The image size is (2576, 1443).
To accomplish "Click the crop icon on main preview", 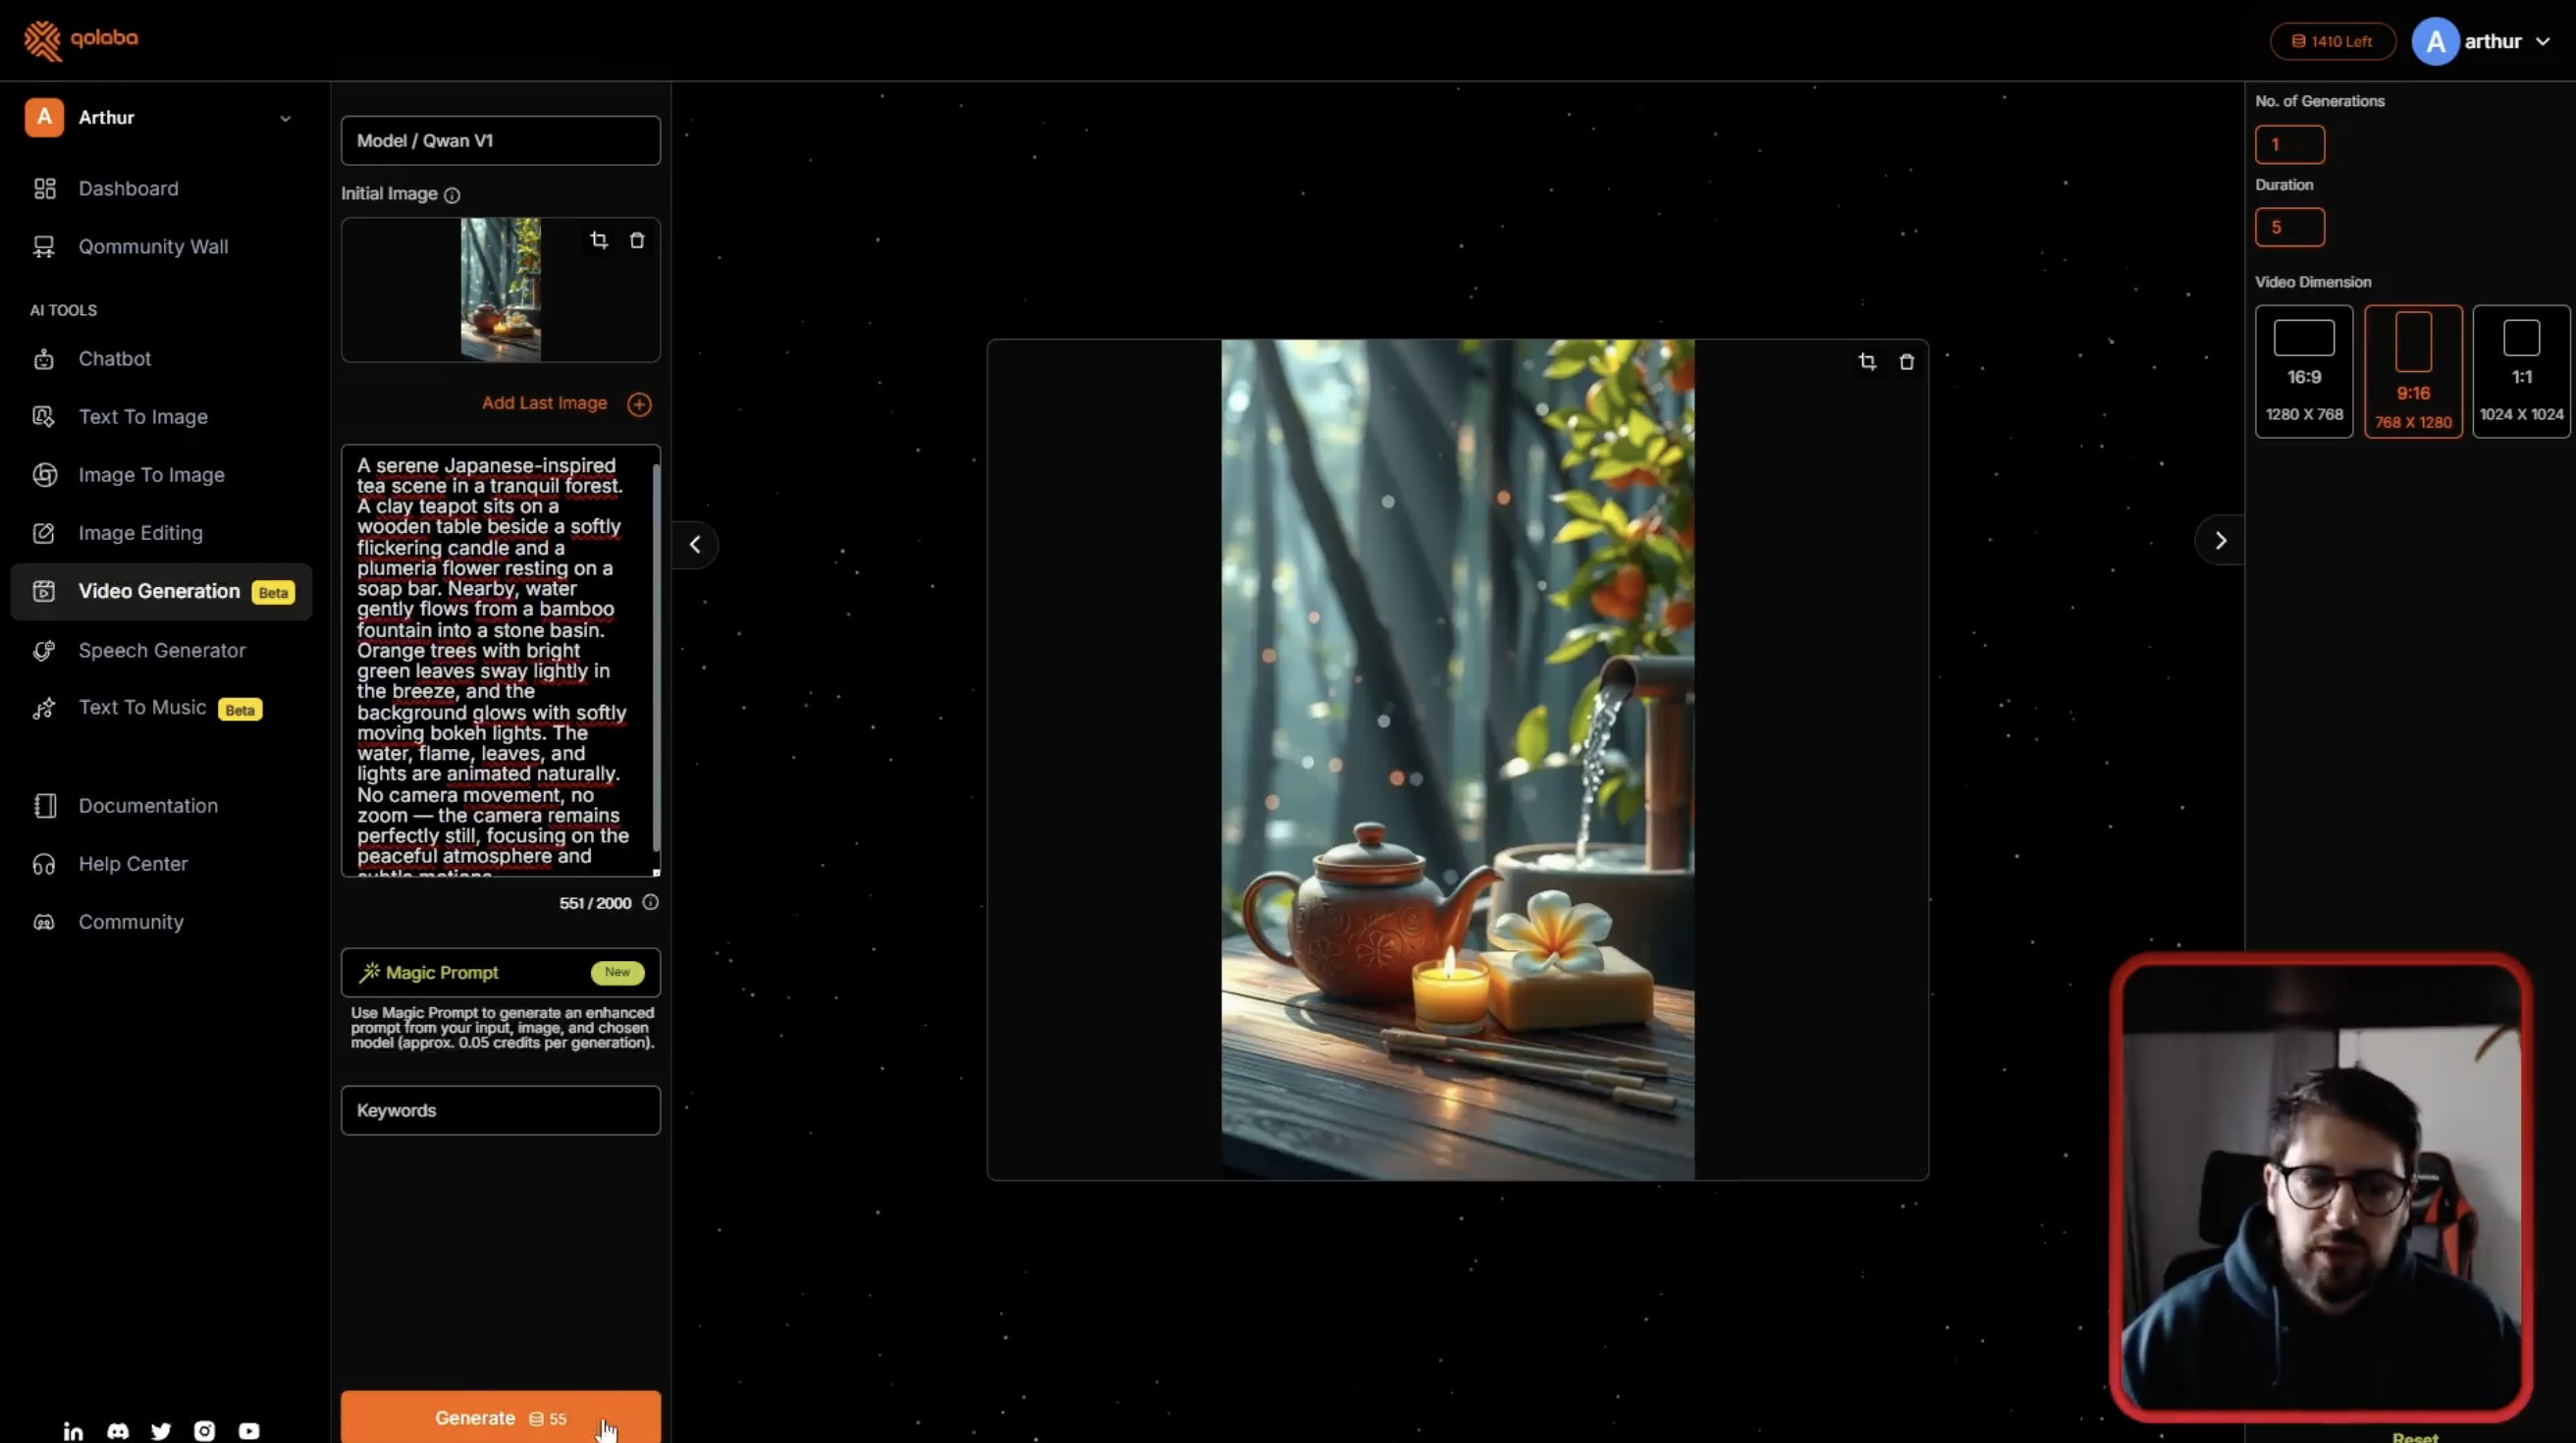I will [x=1867, y=362].
